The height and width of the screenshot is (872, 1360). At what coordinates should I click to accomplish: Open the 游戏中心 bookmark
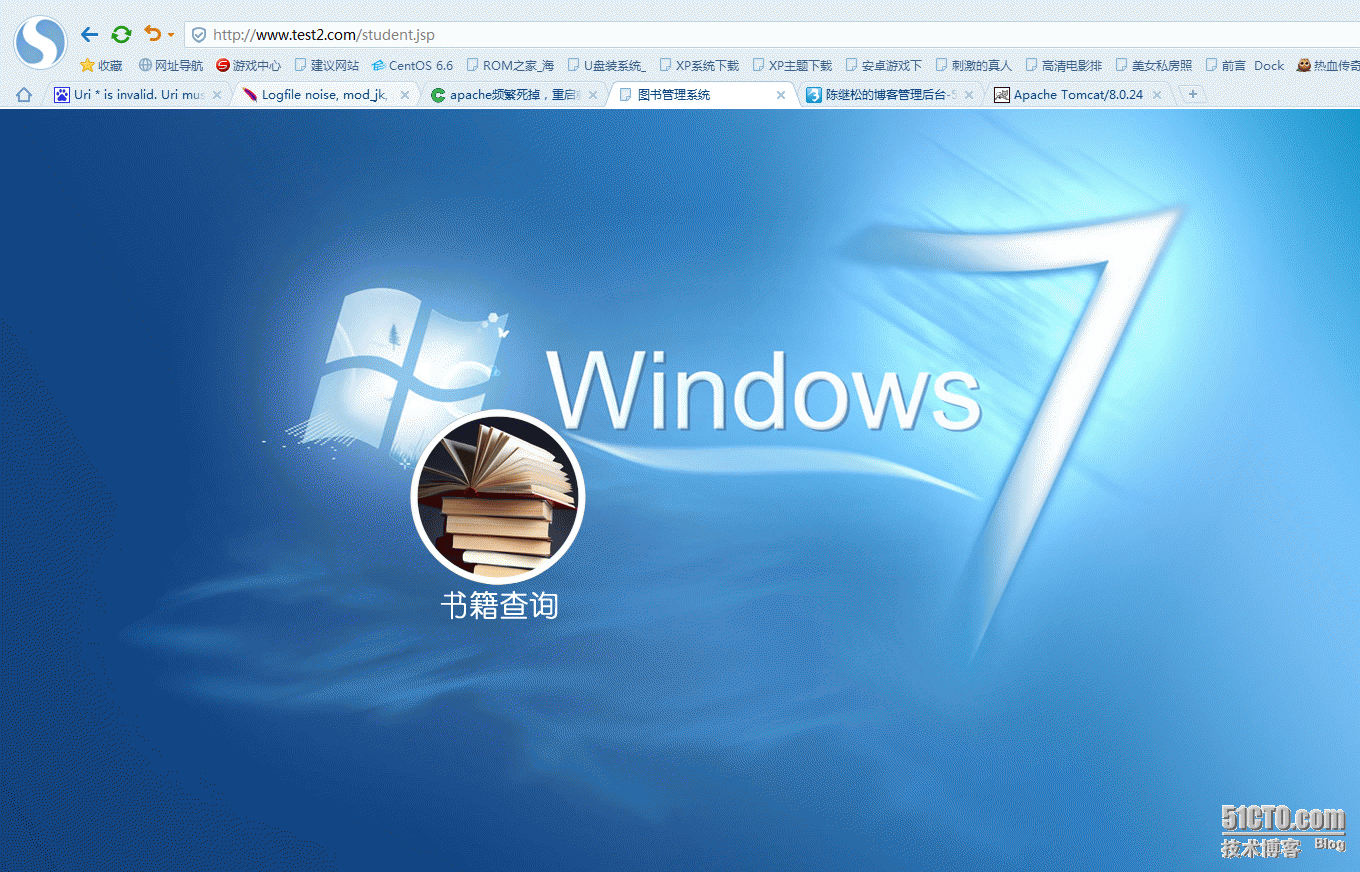click(x=249, y=65)
